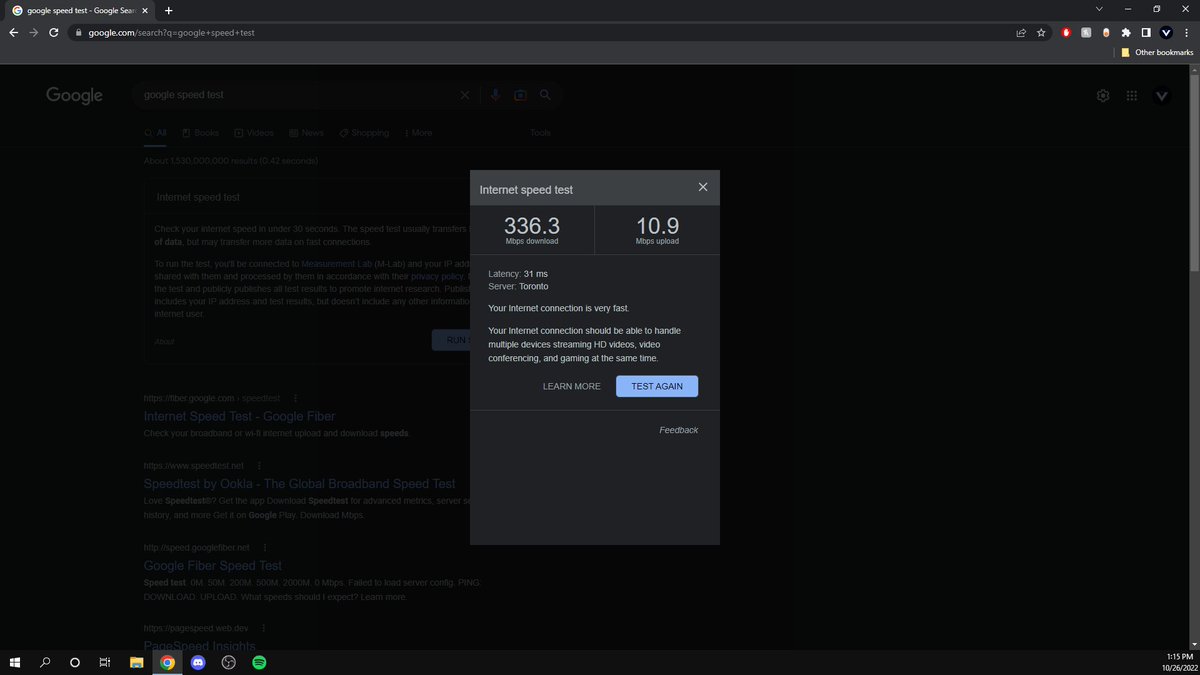Open the tab search chevron
Image resolution: width=1200 pixels, height=675 pixels.
click(x=1100, y=9)
